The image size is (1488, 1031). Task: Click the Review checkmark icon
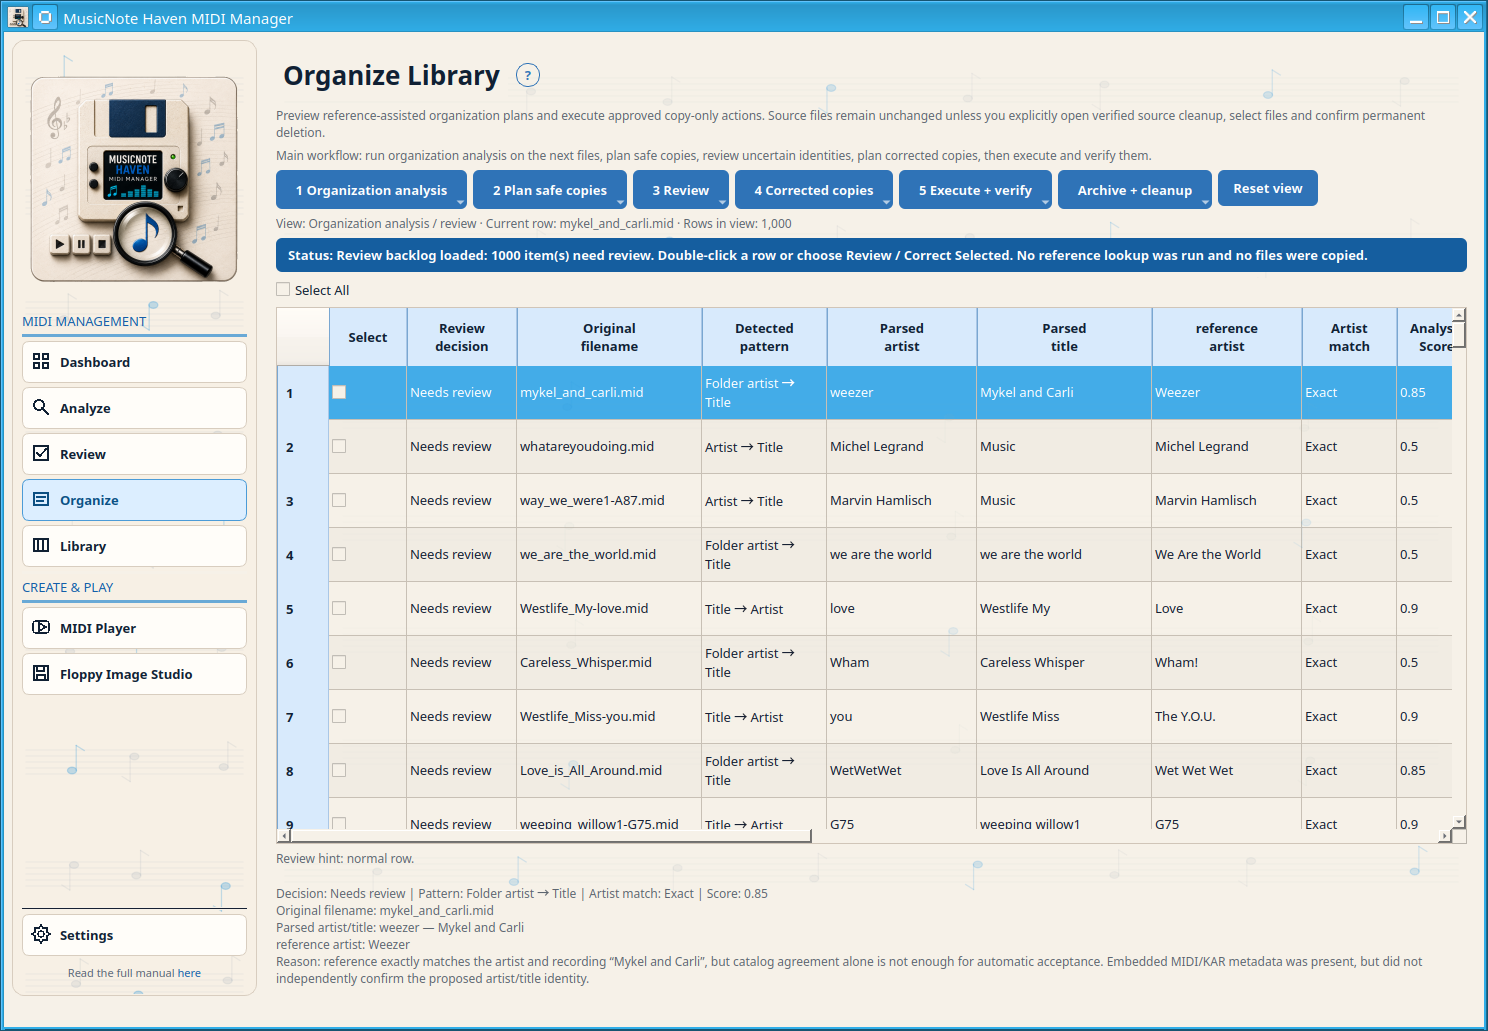pos(41,453)
